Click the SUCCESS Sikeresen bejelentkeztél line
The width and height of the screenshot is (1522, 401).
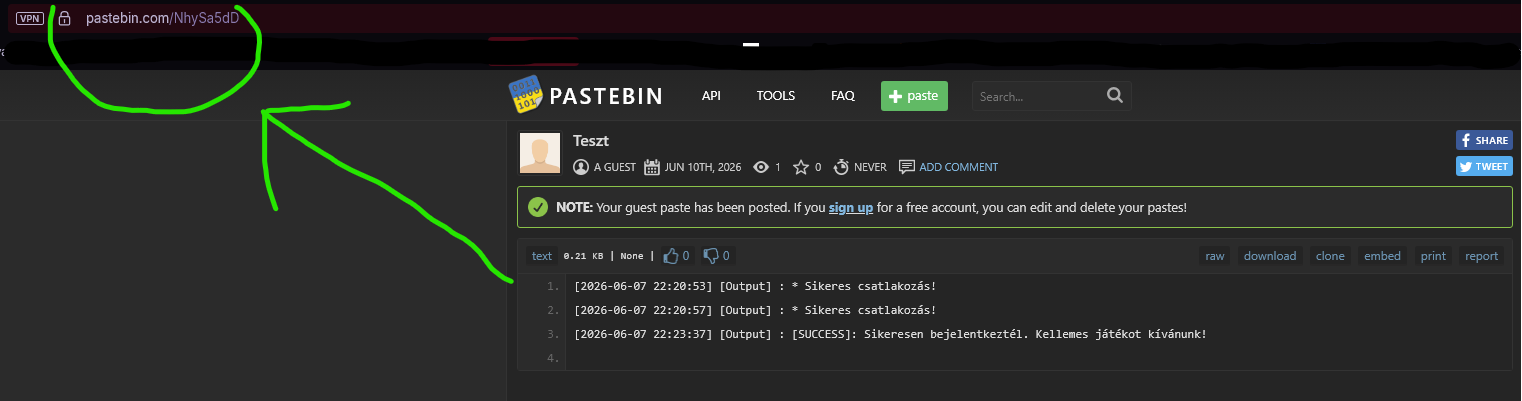890,334
